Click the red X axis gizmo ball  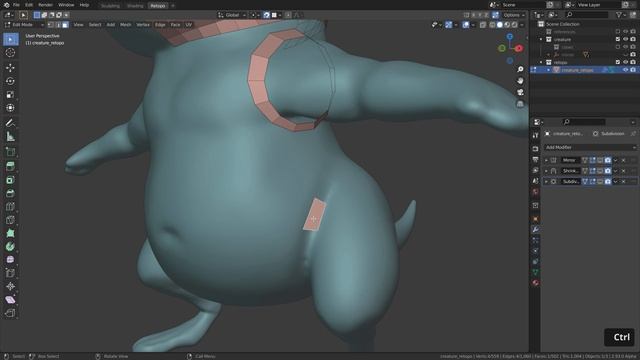[x=519, y=48]
